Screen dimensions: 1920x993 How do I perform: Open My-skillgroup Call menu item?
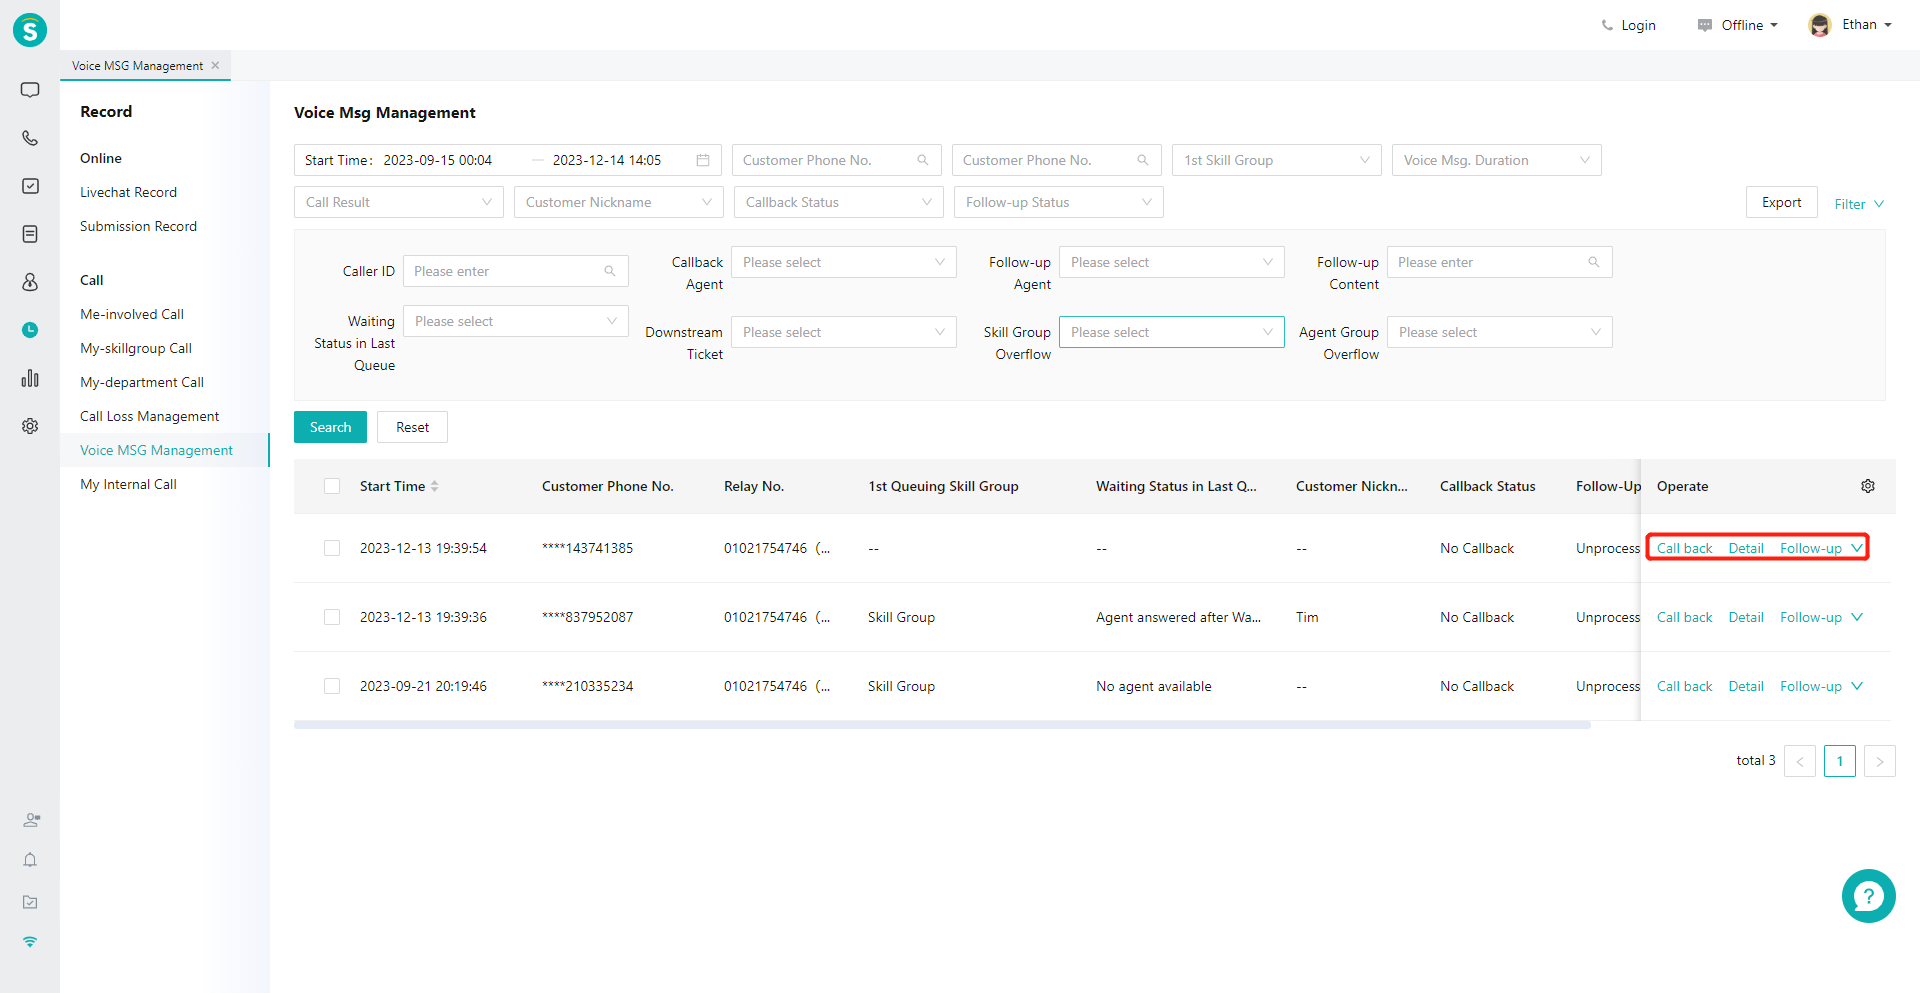[x=136, y=348]
